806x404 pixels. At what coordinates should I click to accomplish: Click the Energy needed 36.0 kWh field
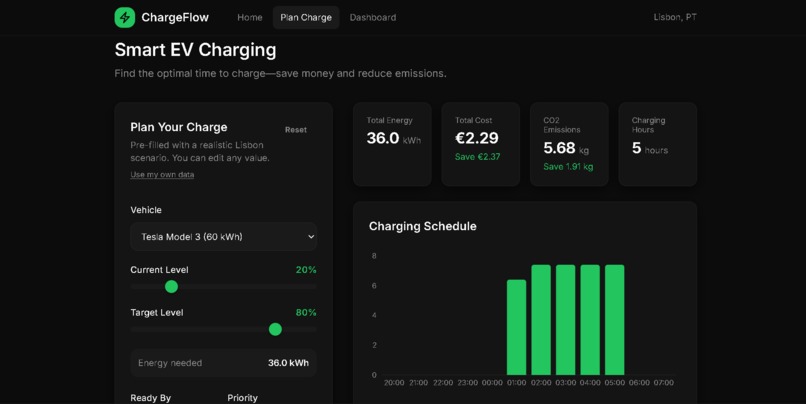[224, 363]
